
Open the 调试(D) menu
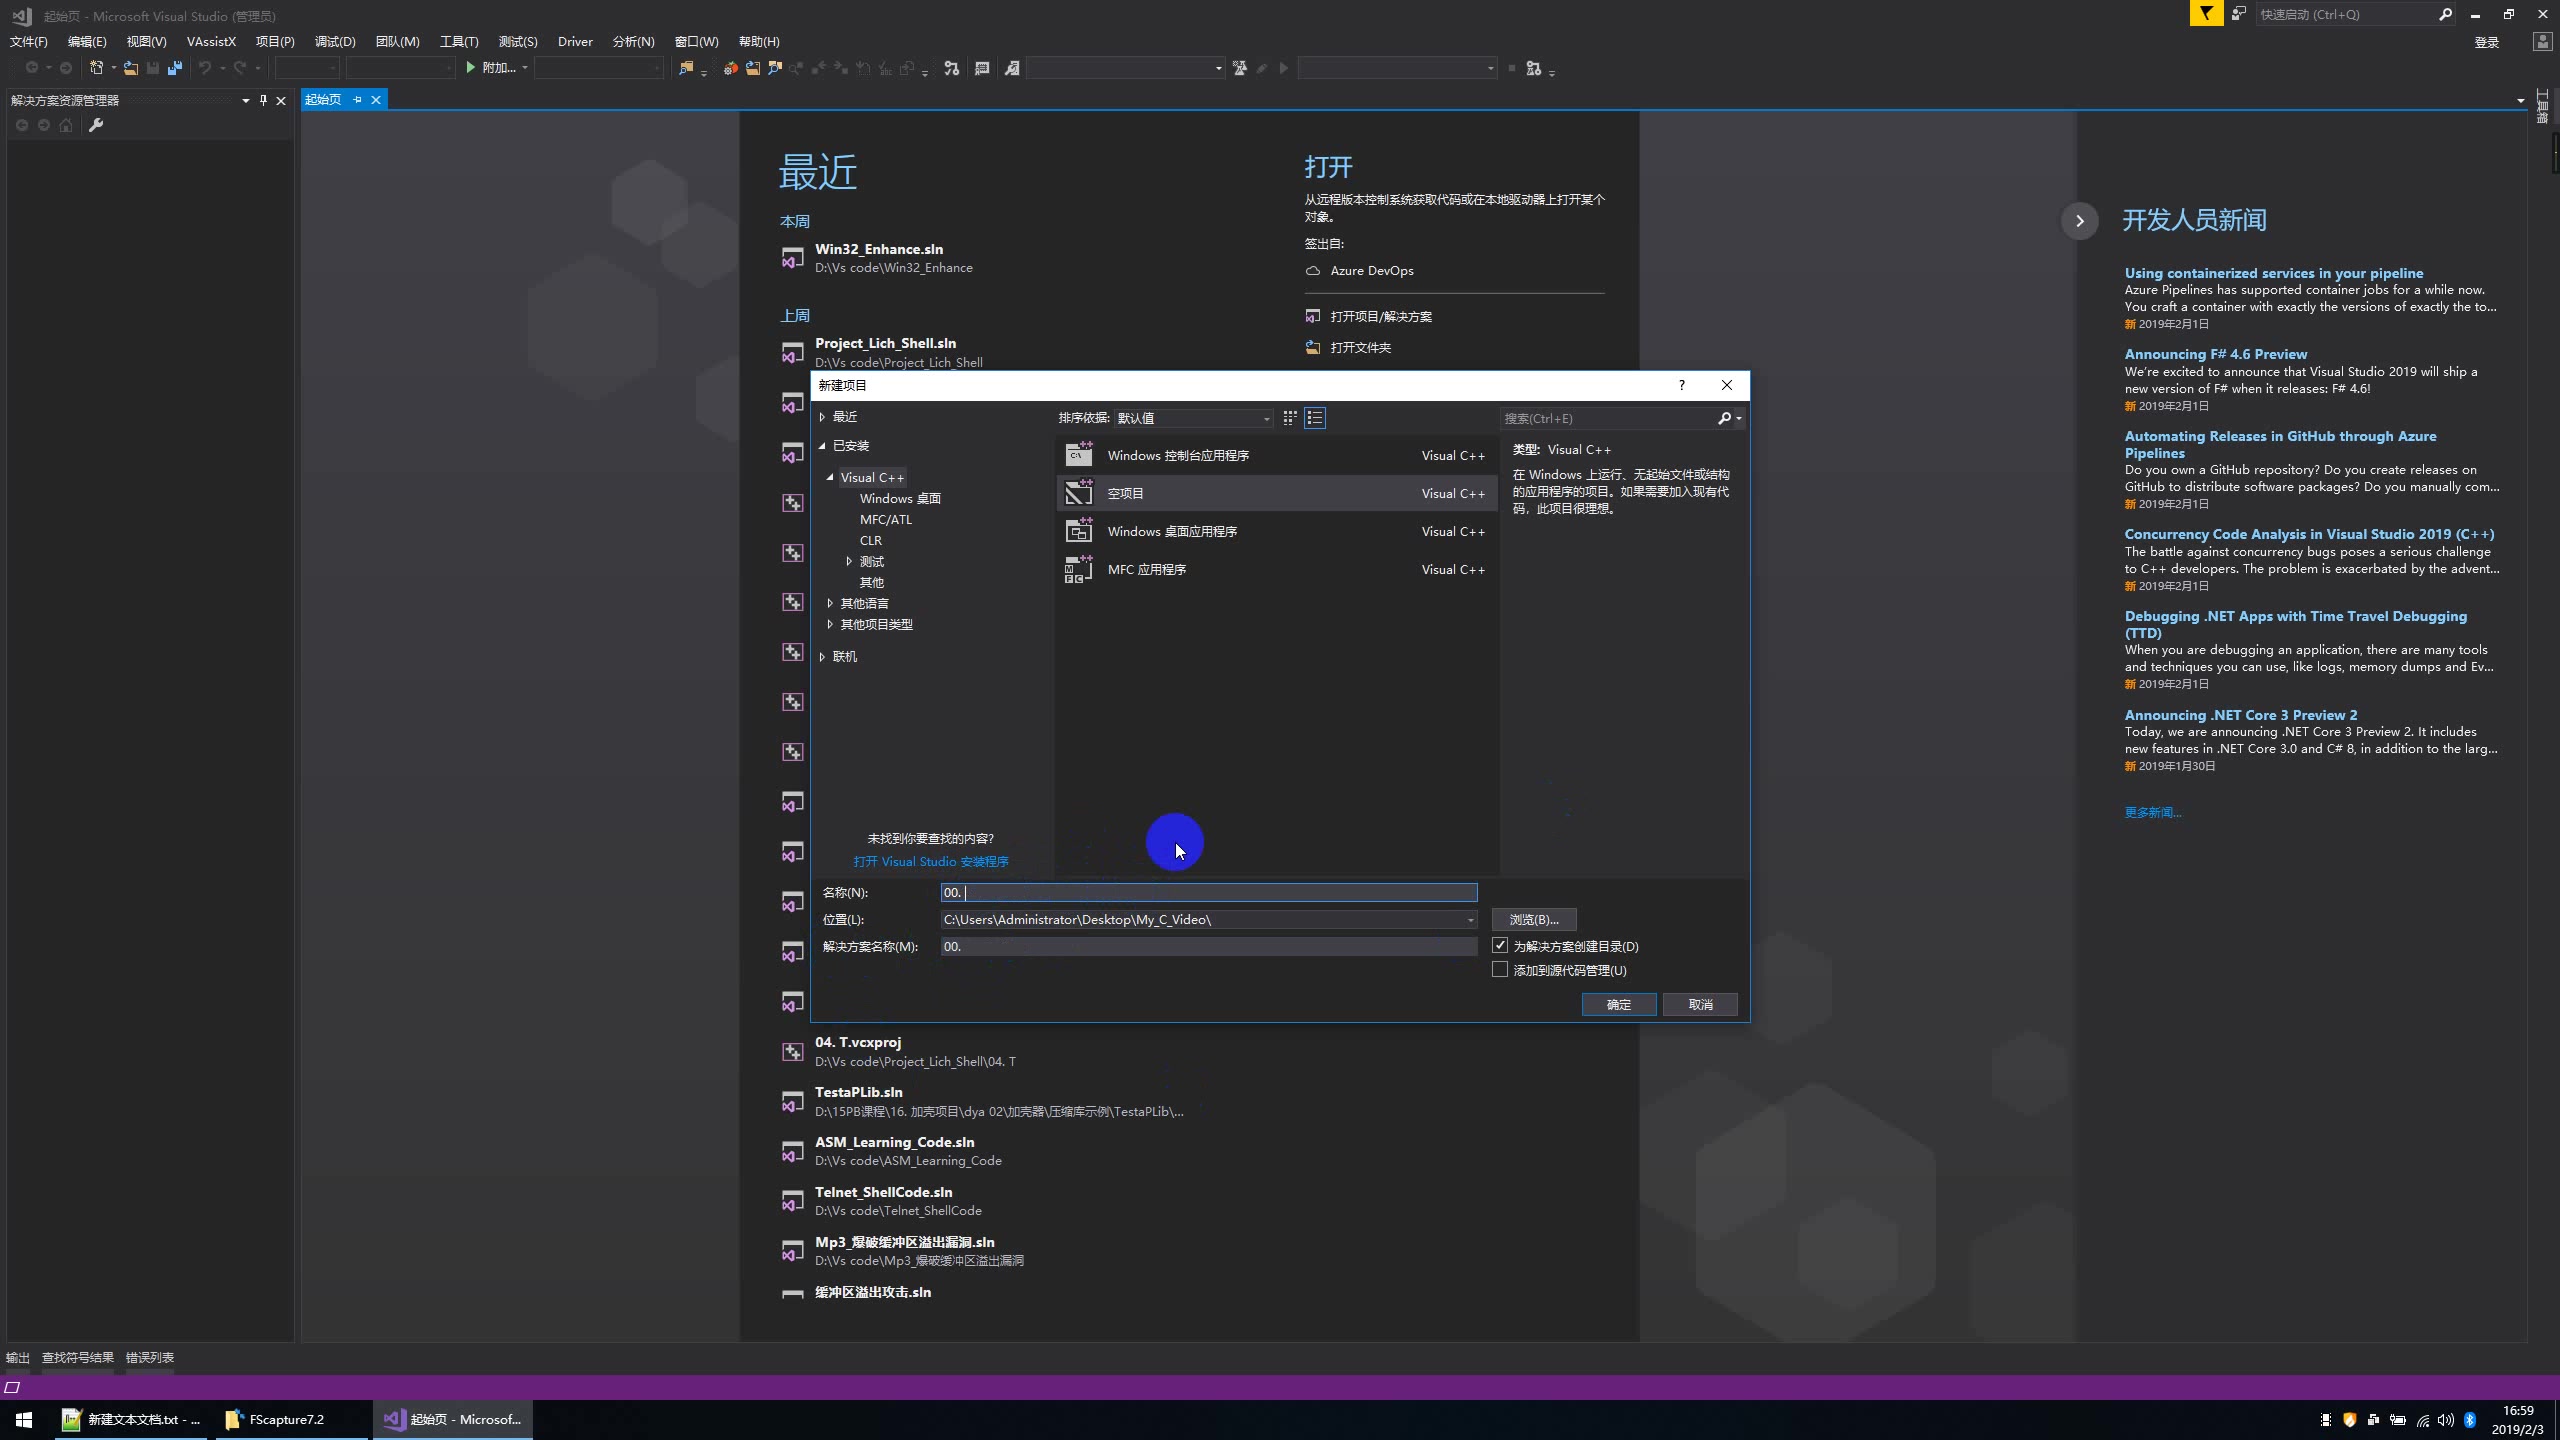pyautogui.click(x=334, y=41)
